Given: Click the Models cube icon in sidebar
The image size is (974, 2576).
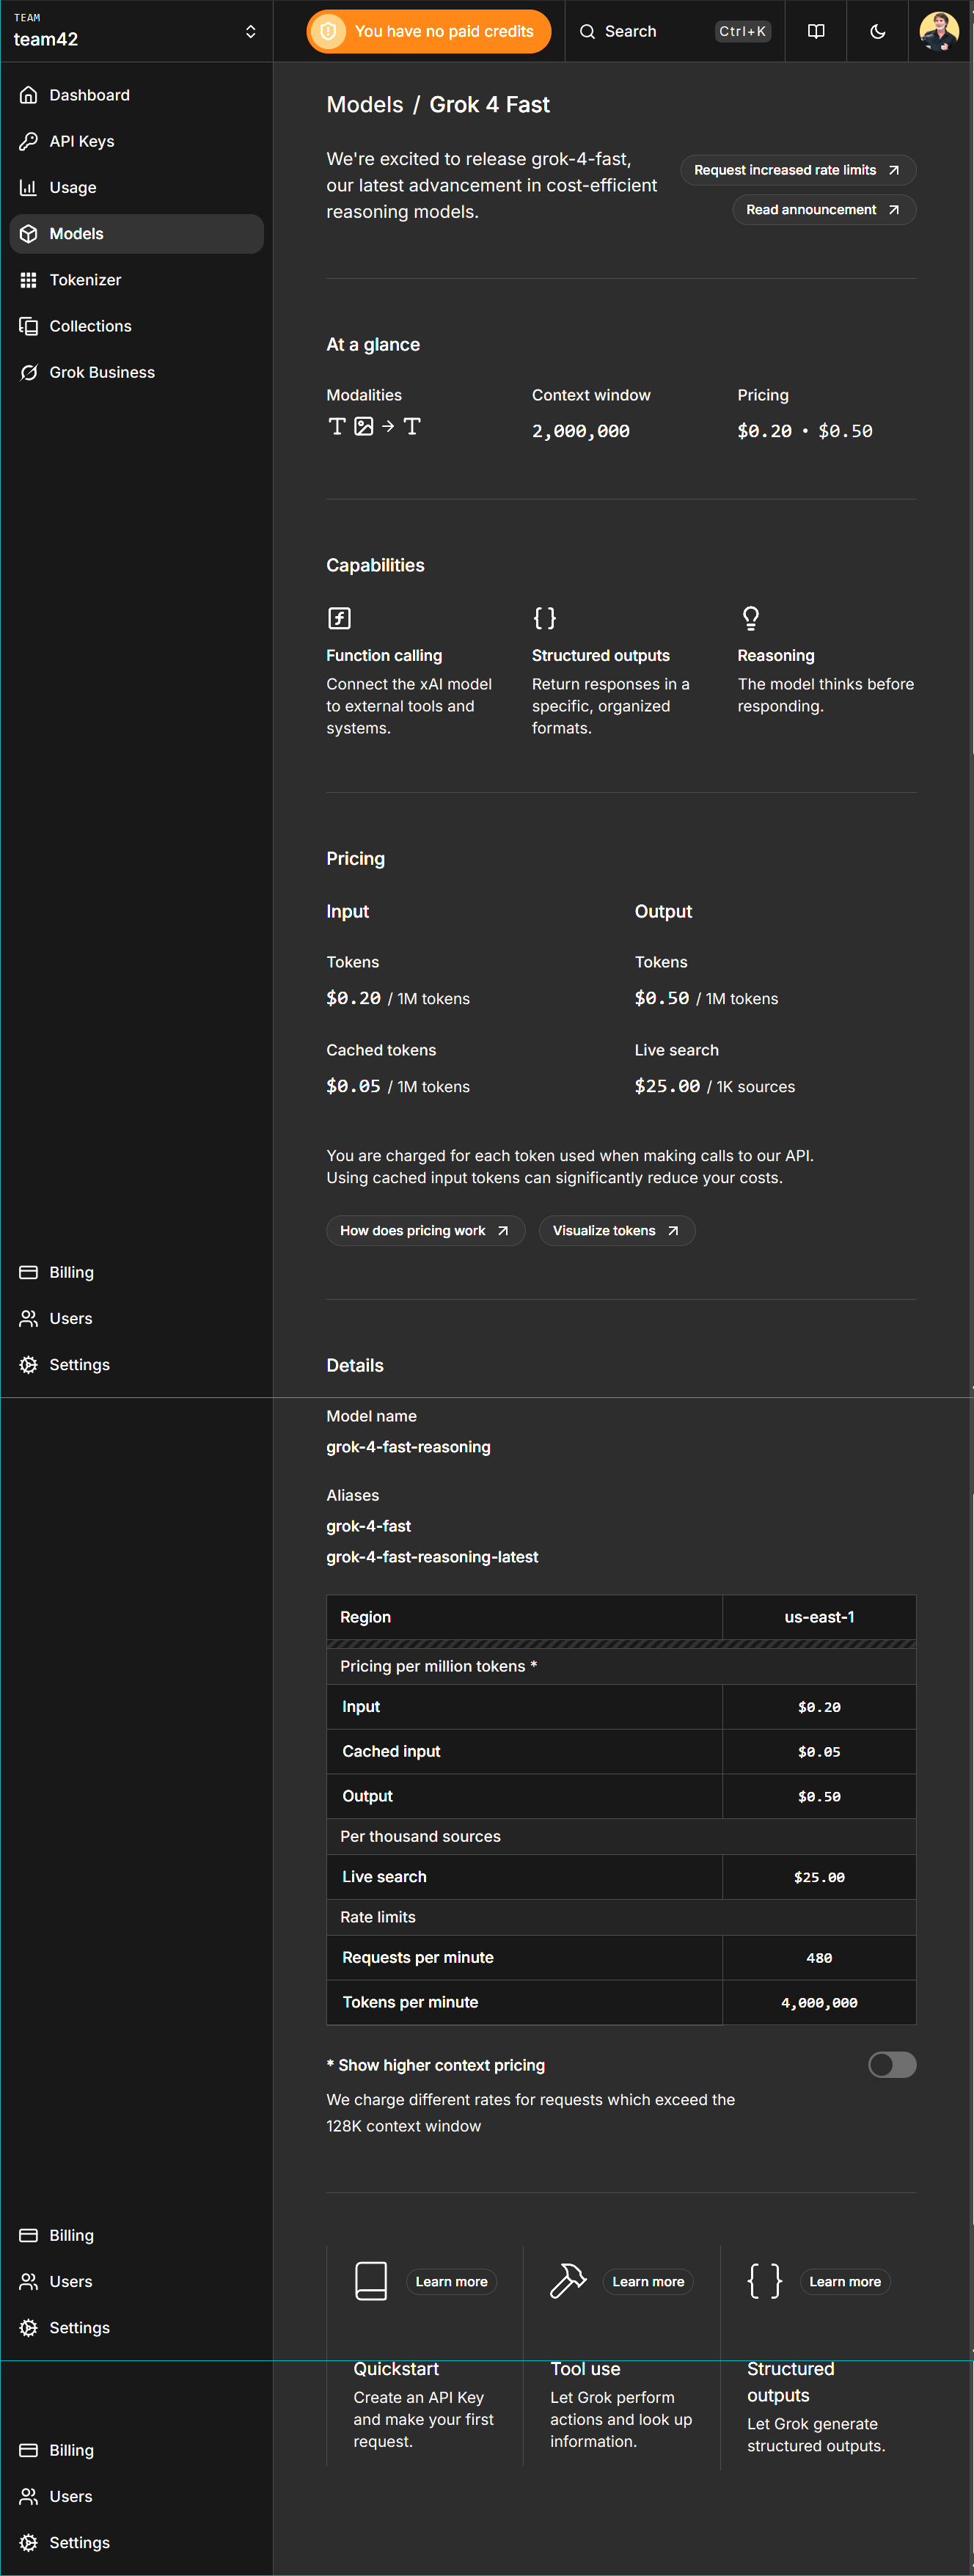Looking at the screenshot, I should click(29, 234).
